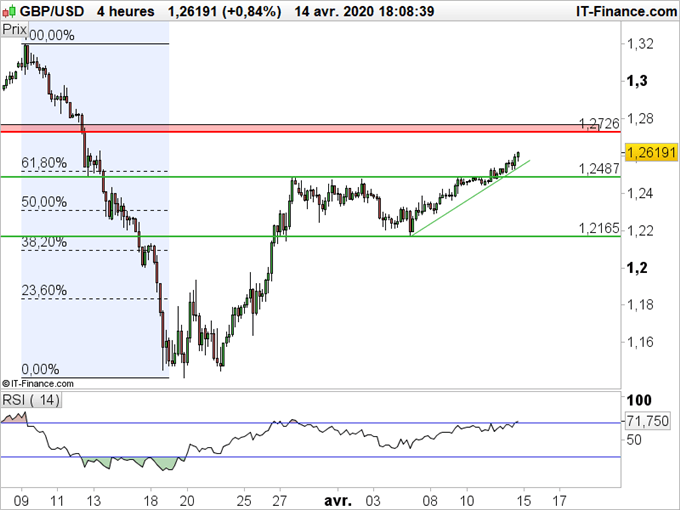This screenshot has height=510, width=680.
Task: Click the 38,20% Fibonacci label
Action: (x=44, y=242)
